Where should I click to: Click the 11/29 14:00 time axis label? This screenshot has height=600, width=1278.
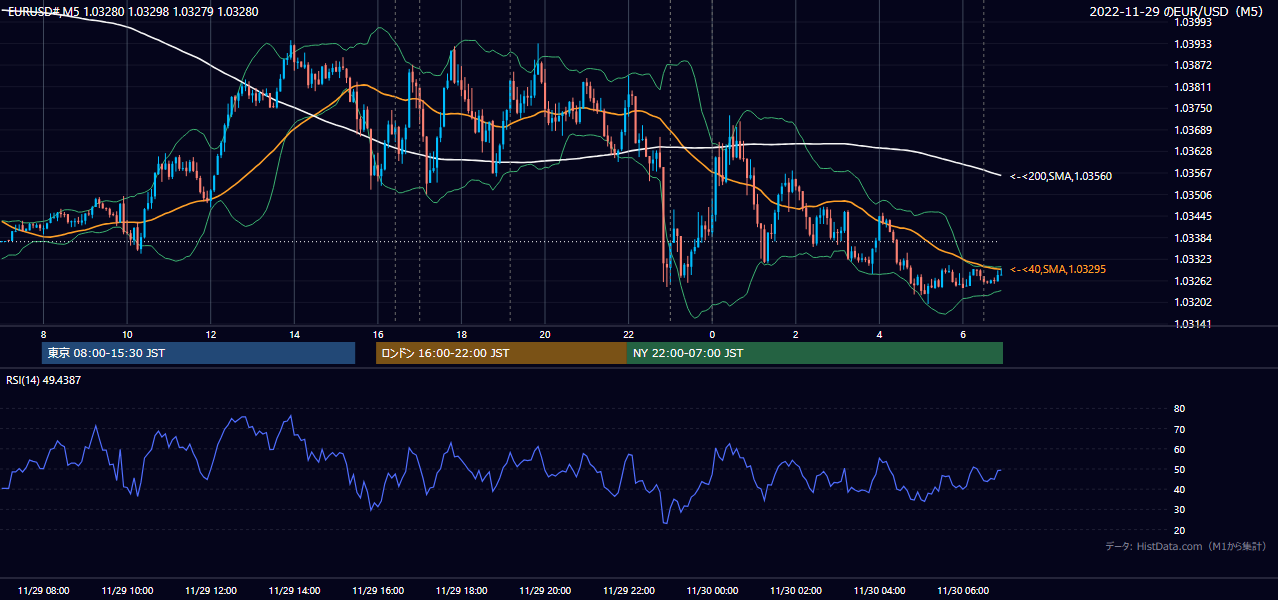point(294,591)
